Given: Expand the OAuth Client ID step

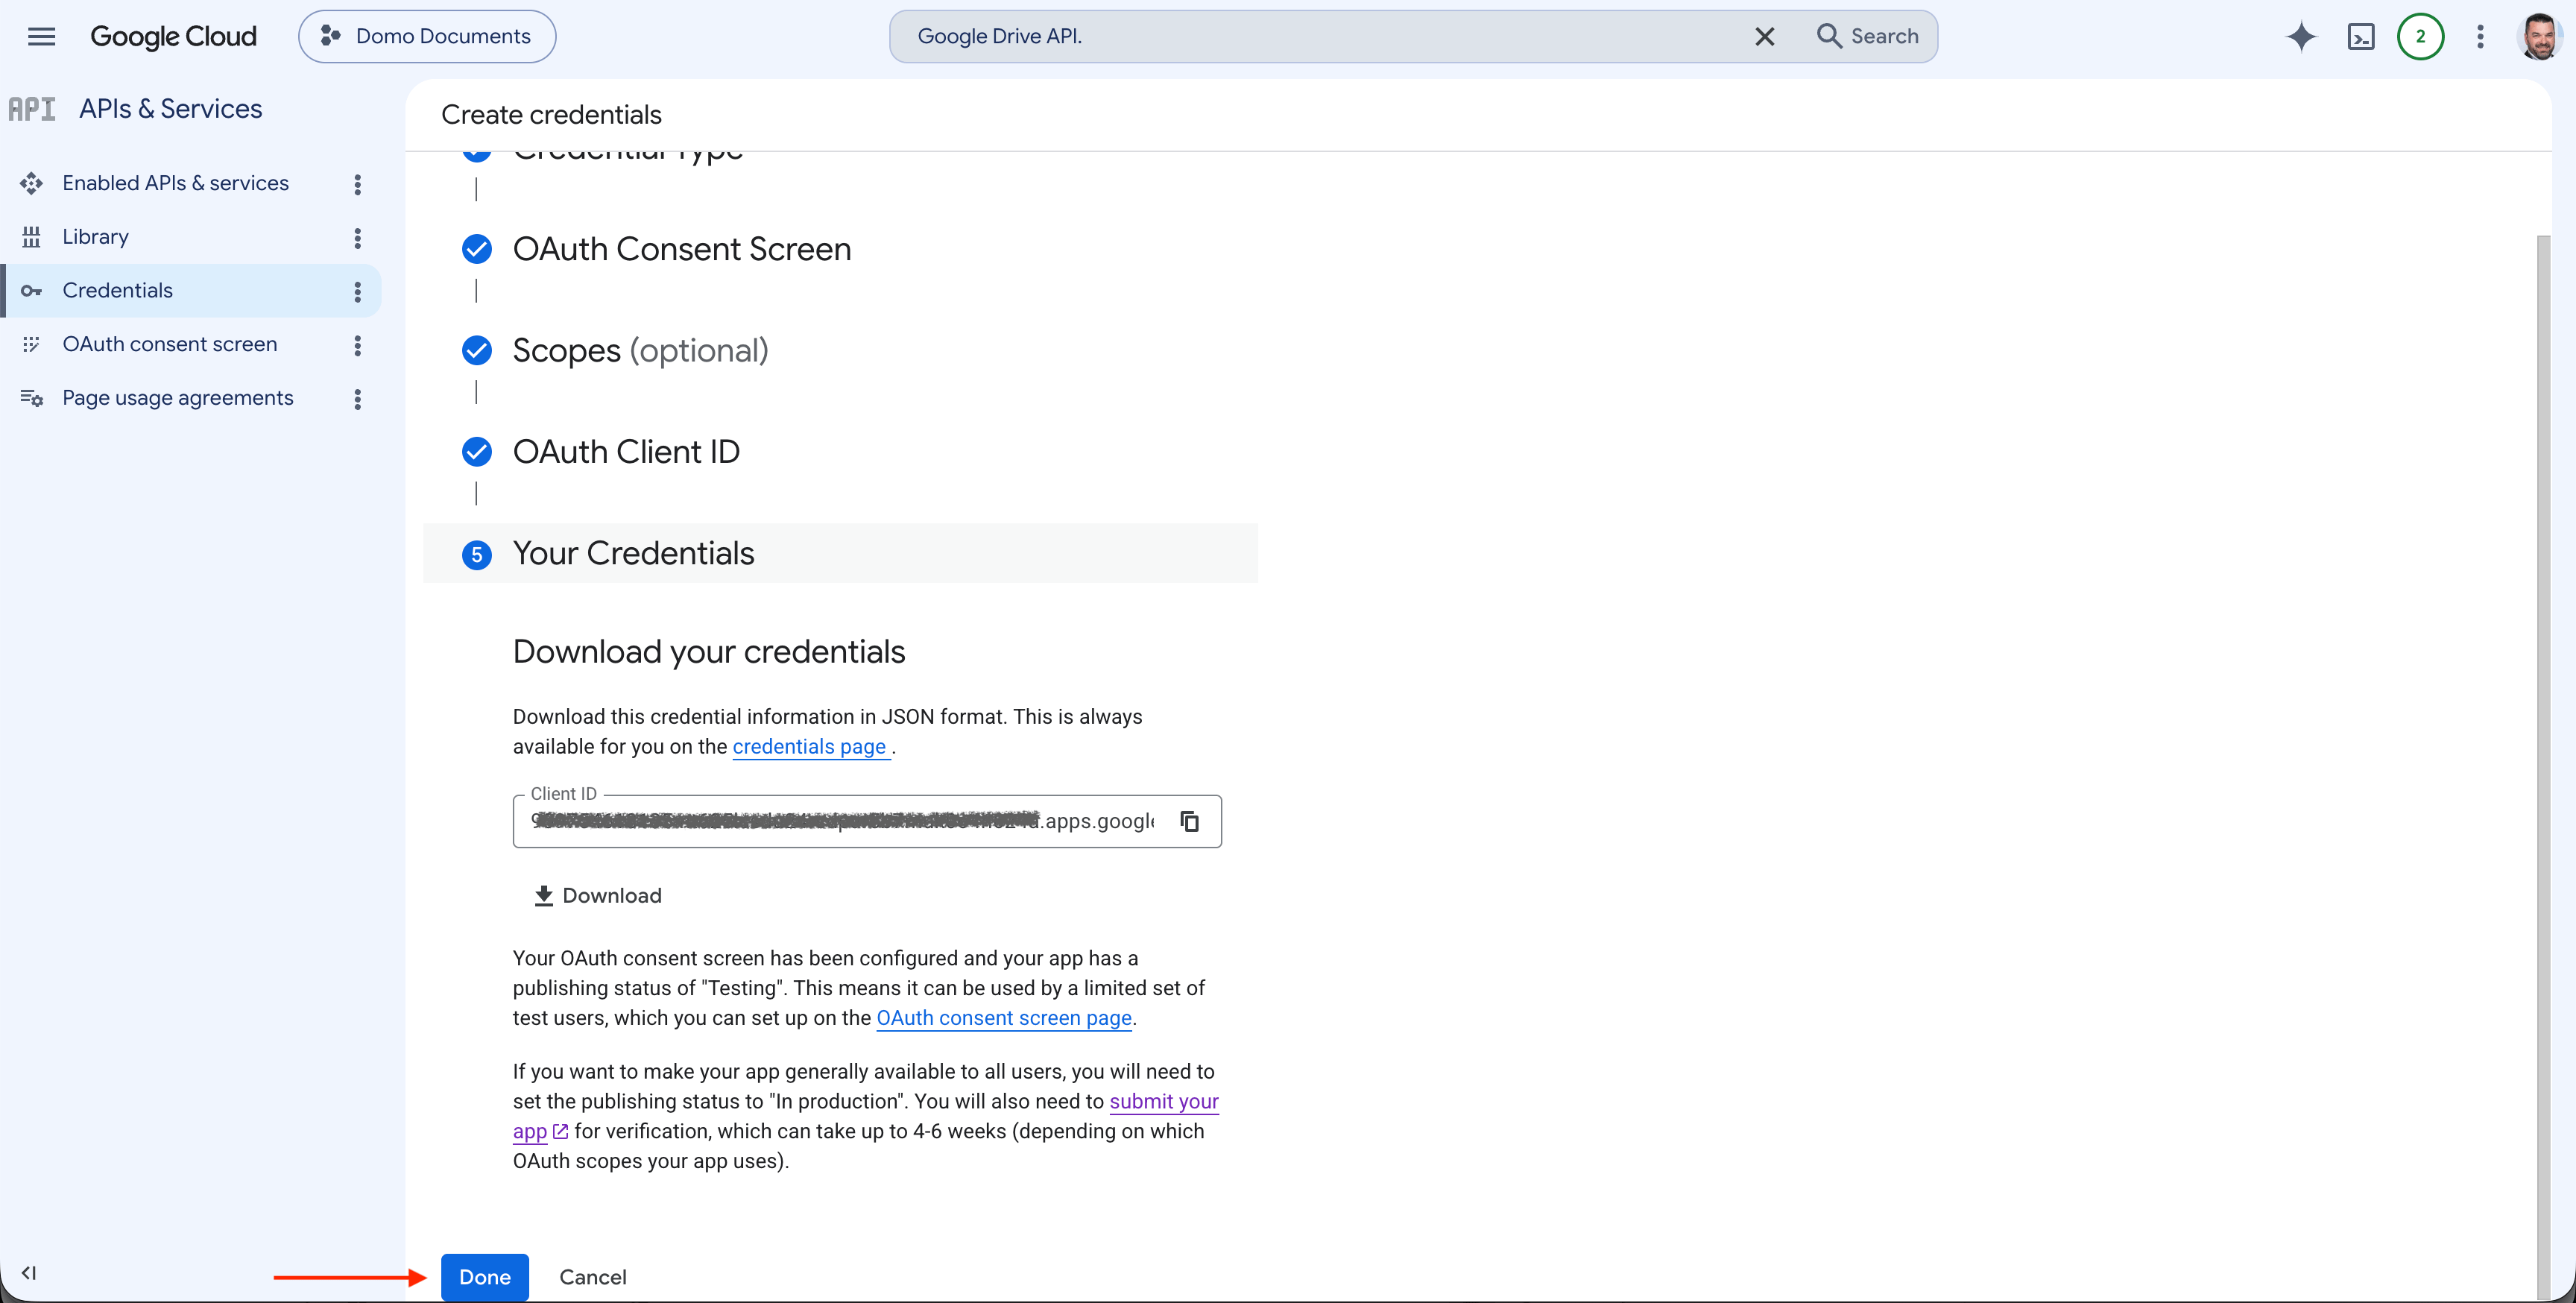Looking at the screenshot, I should point(627,452).
